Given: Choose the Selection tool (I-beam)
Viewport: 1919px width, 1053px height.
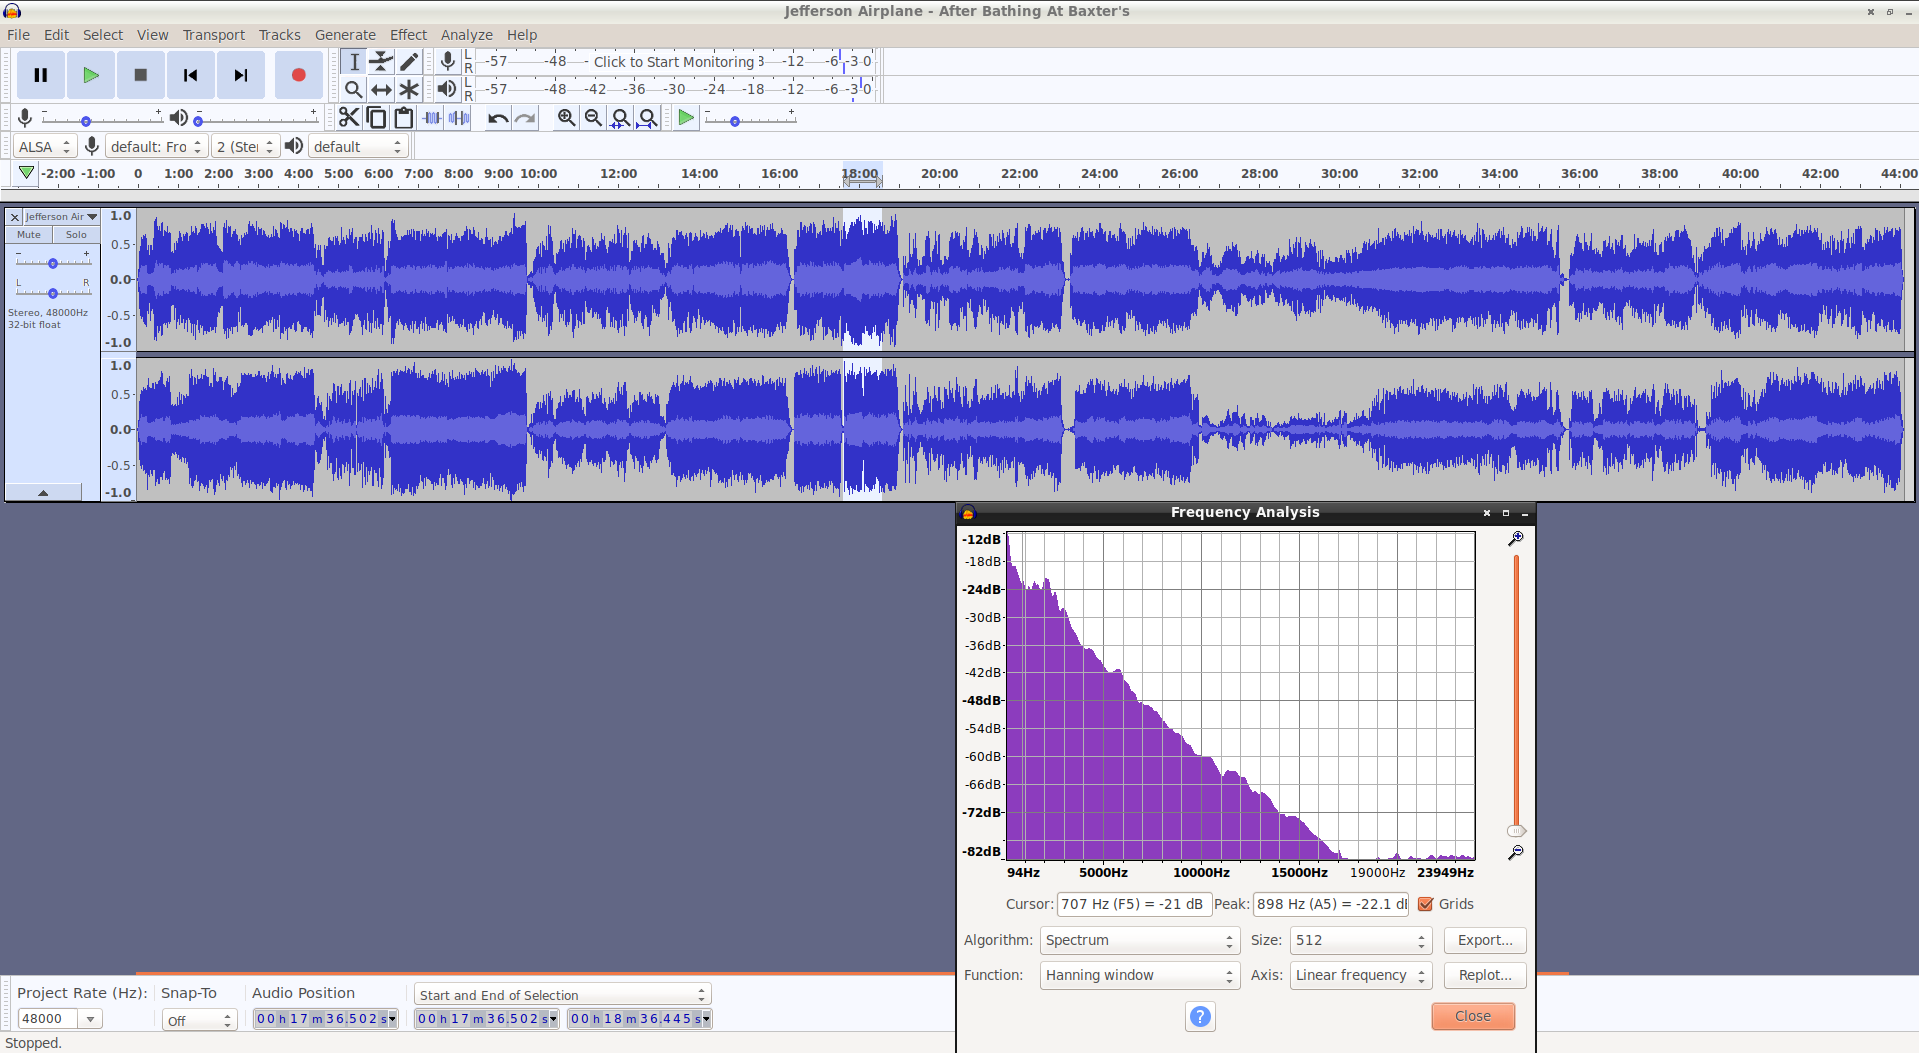Looking at the screenshot, I should pyautogui.click(x=354, y=62).
